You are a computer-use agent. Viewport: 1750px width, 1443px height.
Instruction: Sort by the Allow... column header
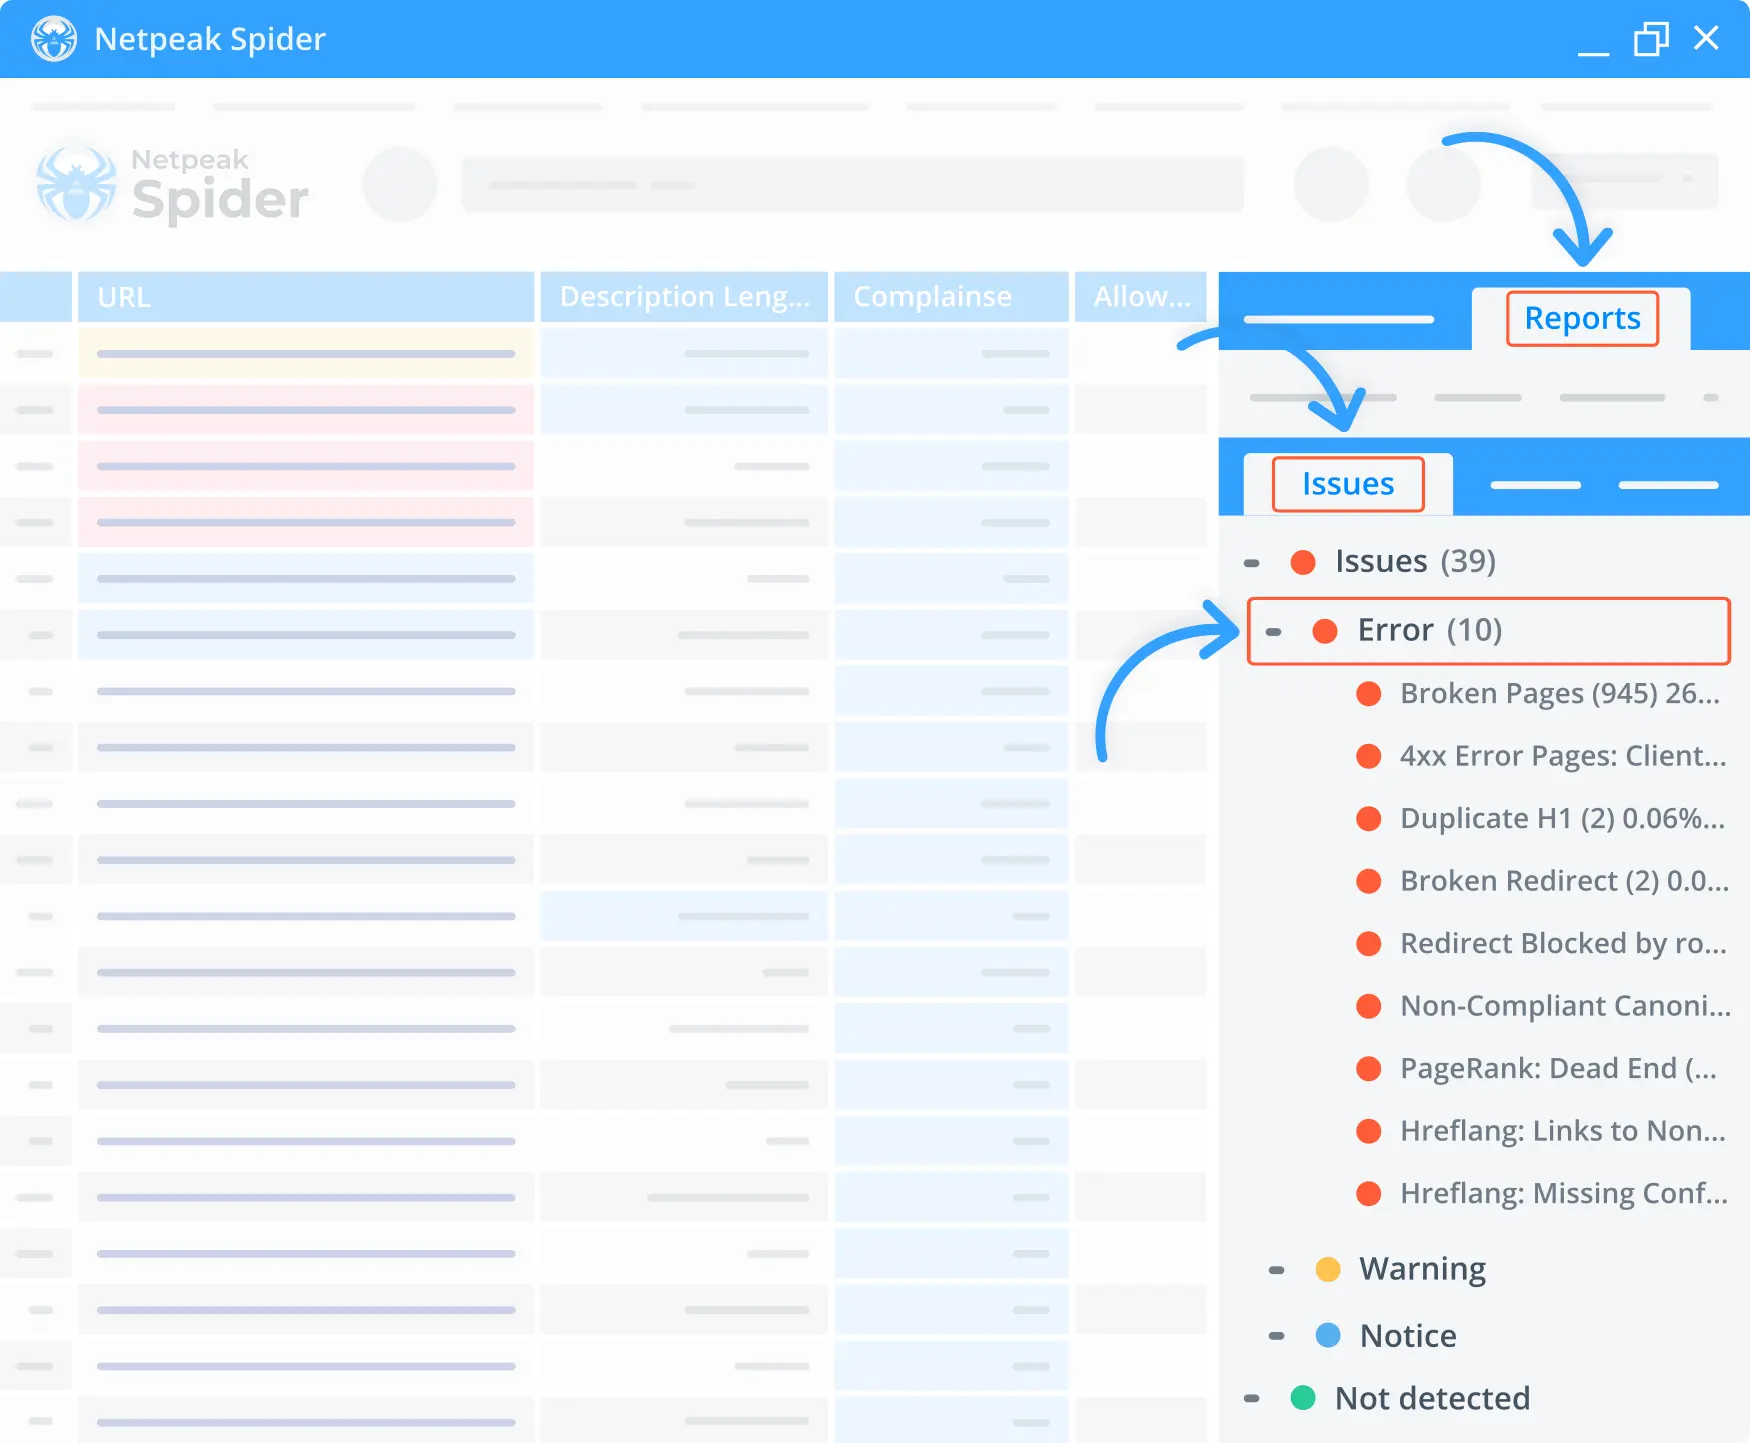point(1141,297)
